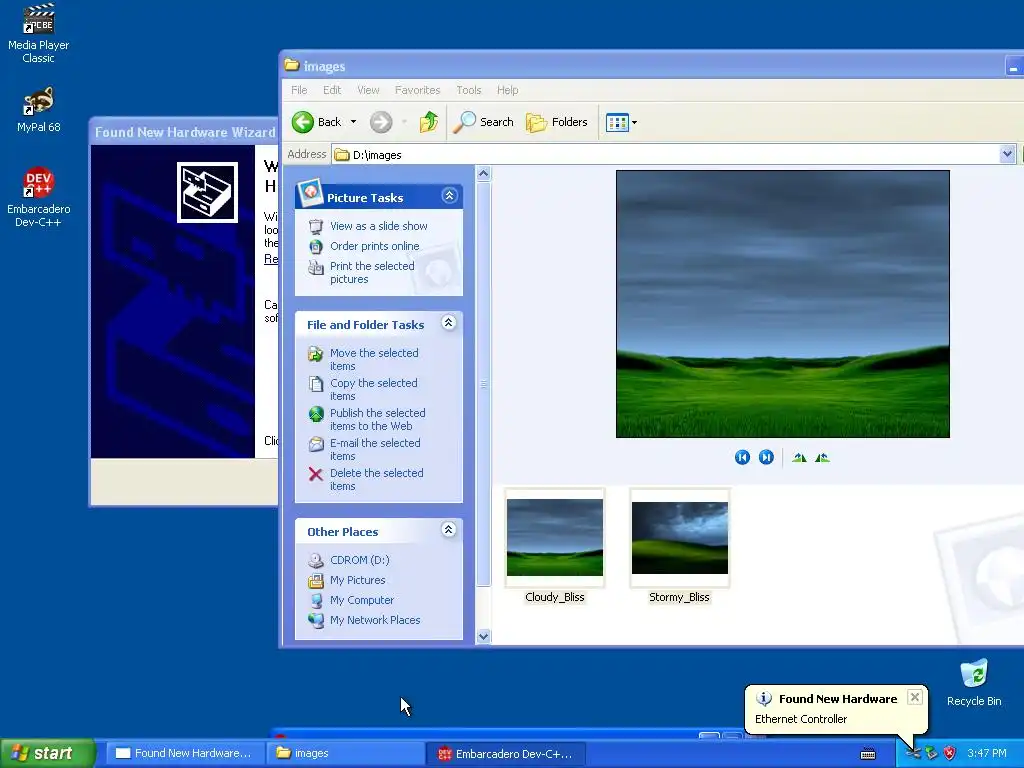Open the Search pane
The width and height of the screenshot is (1024, 768).
(x=483, y=122)
